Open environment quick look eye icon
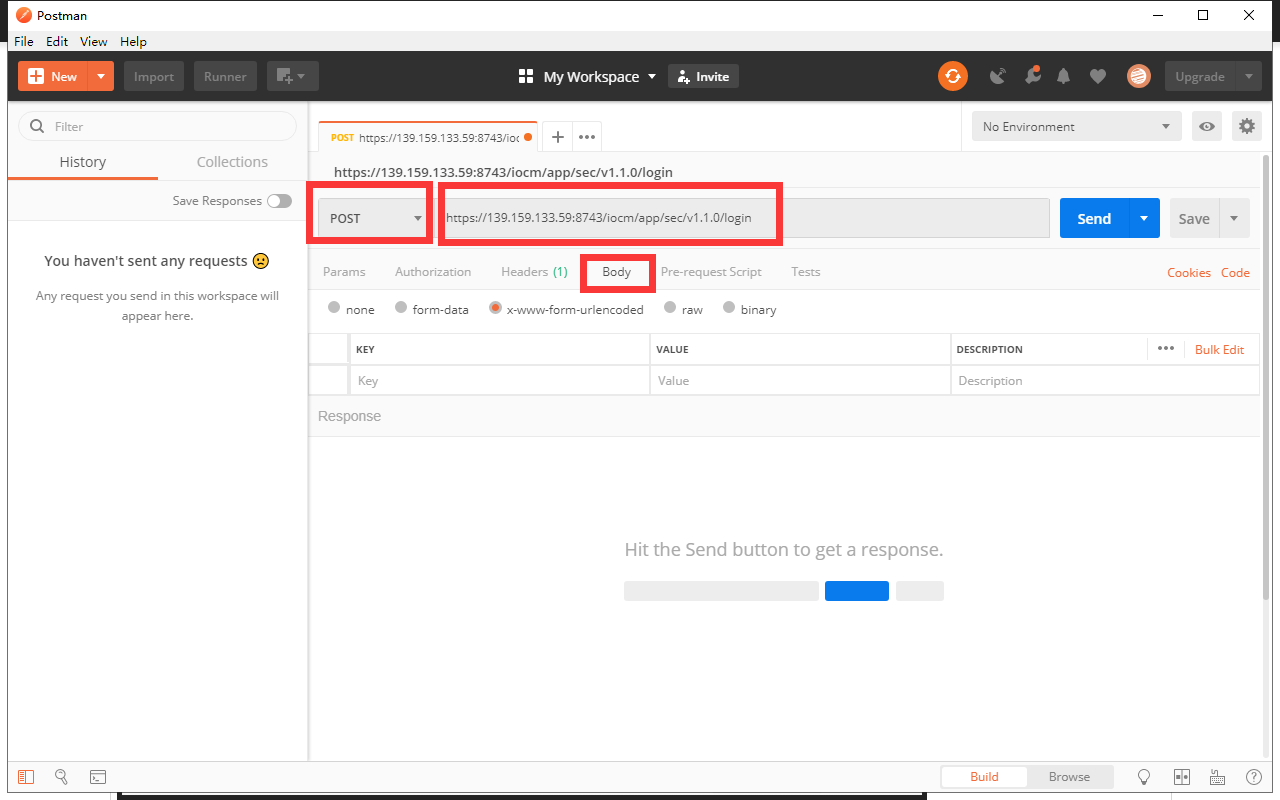This screenshot has height=800, width=1280. [x=1208, y=126]
